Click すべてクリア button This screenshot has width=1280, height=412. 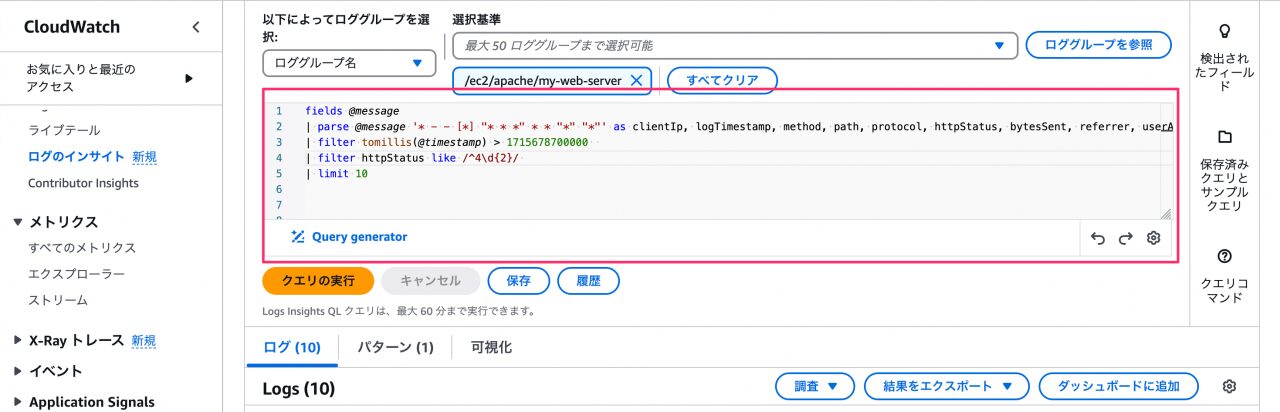coord(722,81)
